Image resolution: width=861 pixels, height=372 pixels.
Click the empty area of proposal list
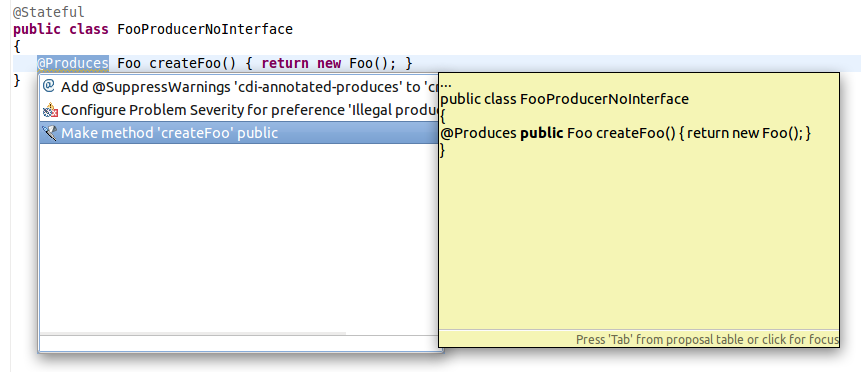pyautogui.click(x=238, y=236)
